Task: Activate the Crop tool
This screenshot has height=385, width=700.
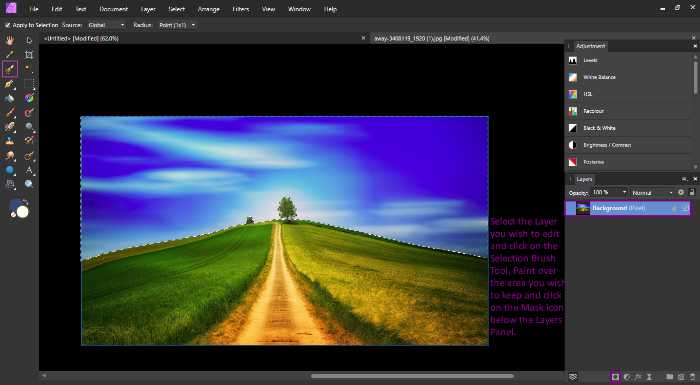Action: coord(29,55)
